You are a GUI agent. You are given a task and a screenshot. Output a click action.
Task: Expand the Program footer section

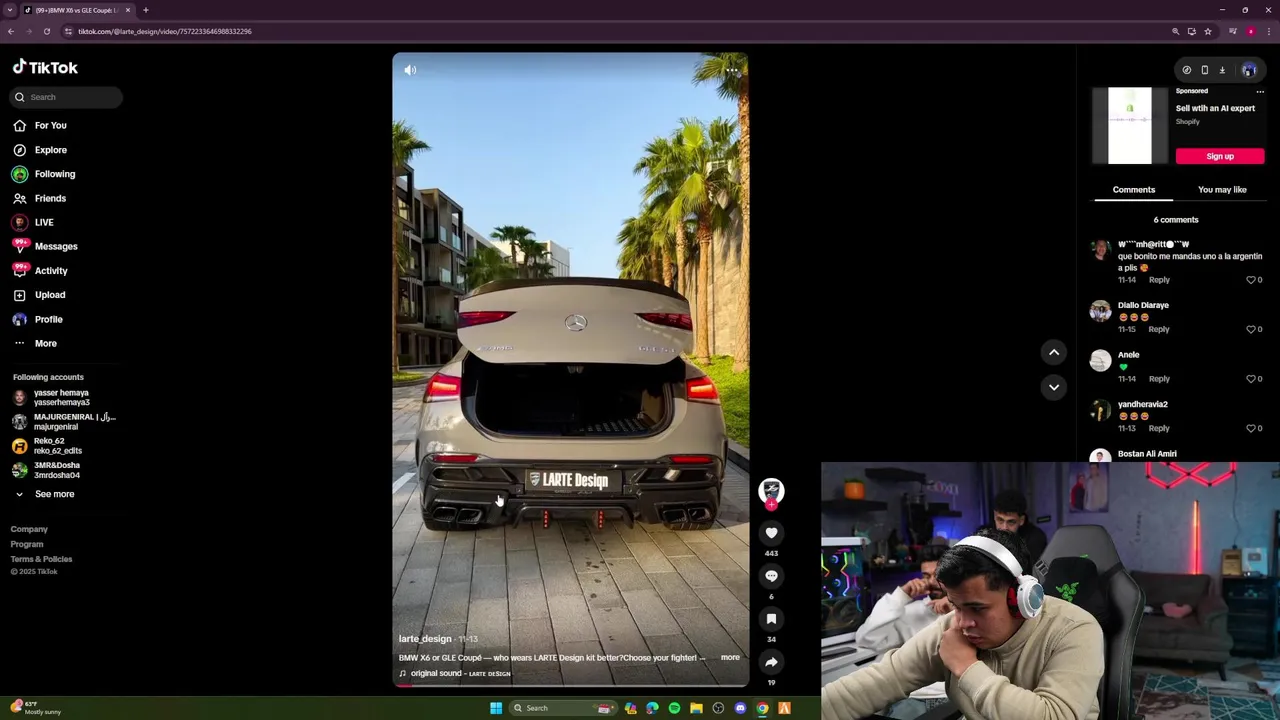(27, 544)
